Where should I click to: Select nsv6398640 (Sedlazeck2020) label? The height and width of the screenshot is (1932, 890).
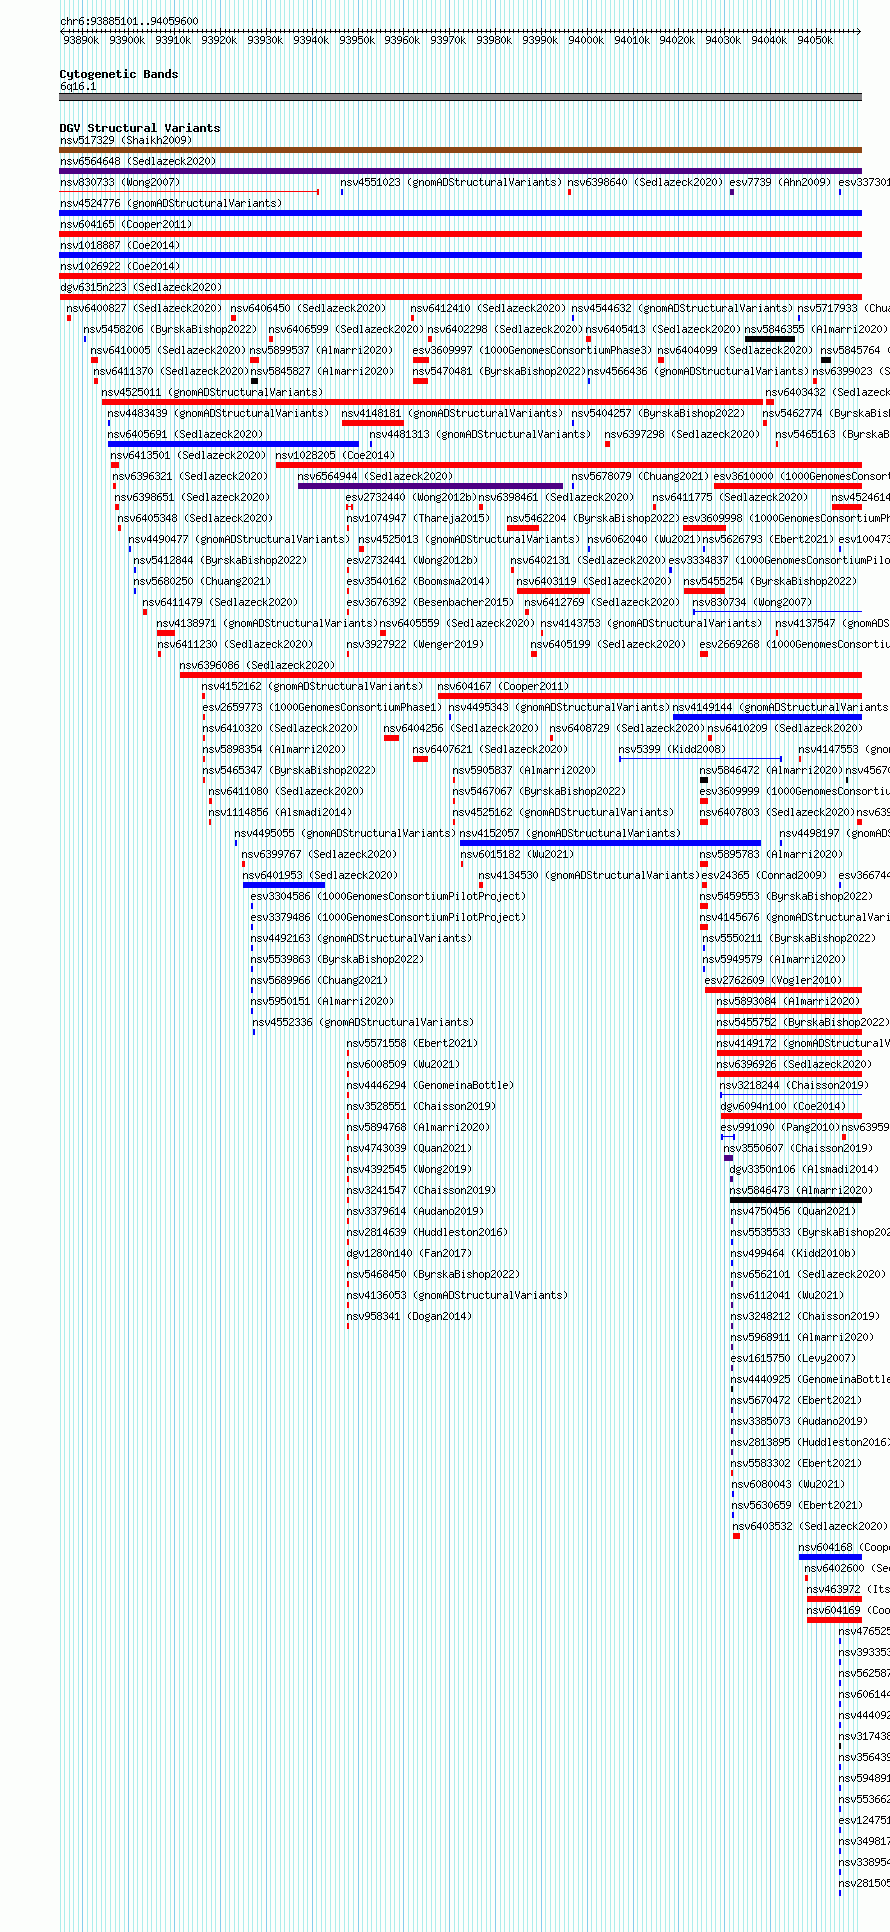click(645, 183)
